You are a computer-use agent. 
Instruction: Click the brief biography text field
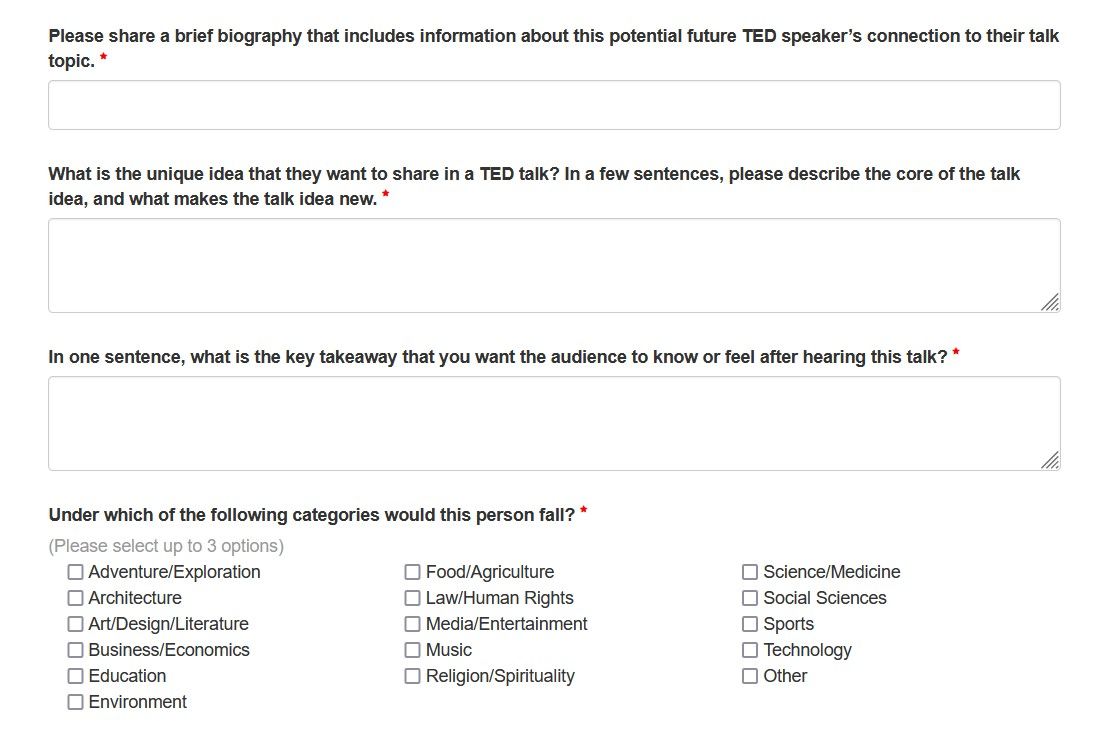pyautogui.click(x=553, y=104)
